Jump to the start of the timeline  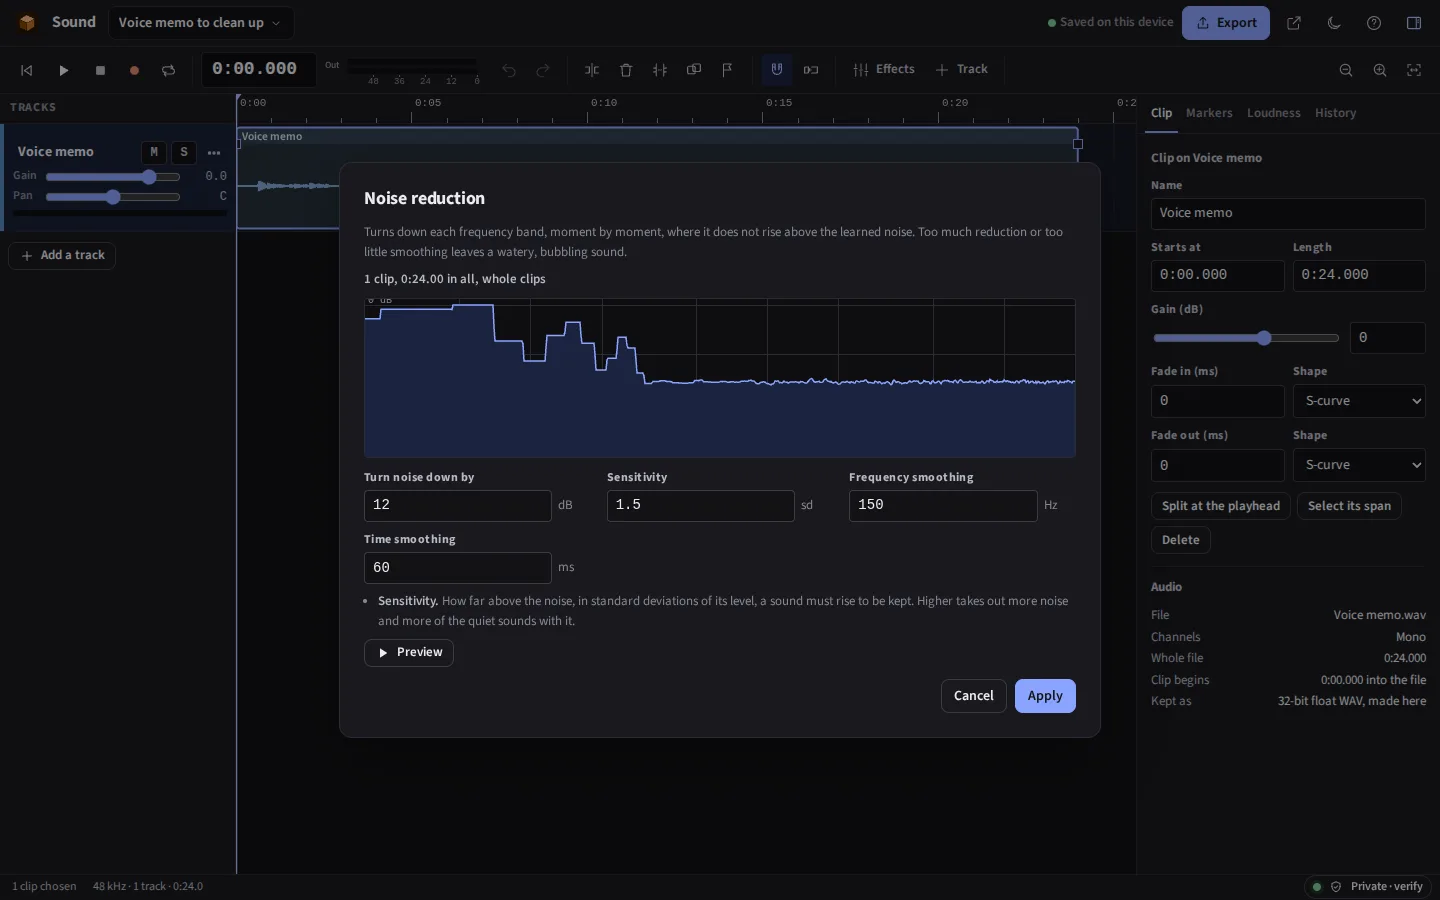click(x=27, y=70)
